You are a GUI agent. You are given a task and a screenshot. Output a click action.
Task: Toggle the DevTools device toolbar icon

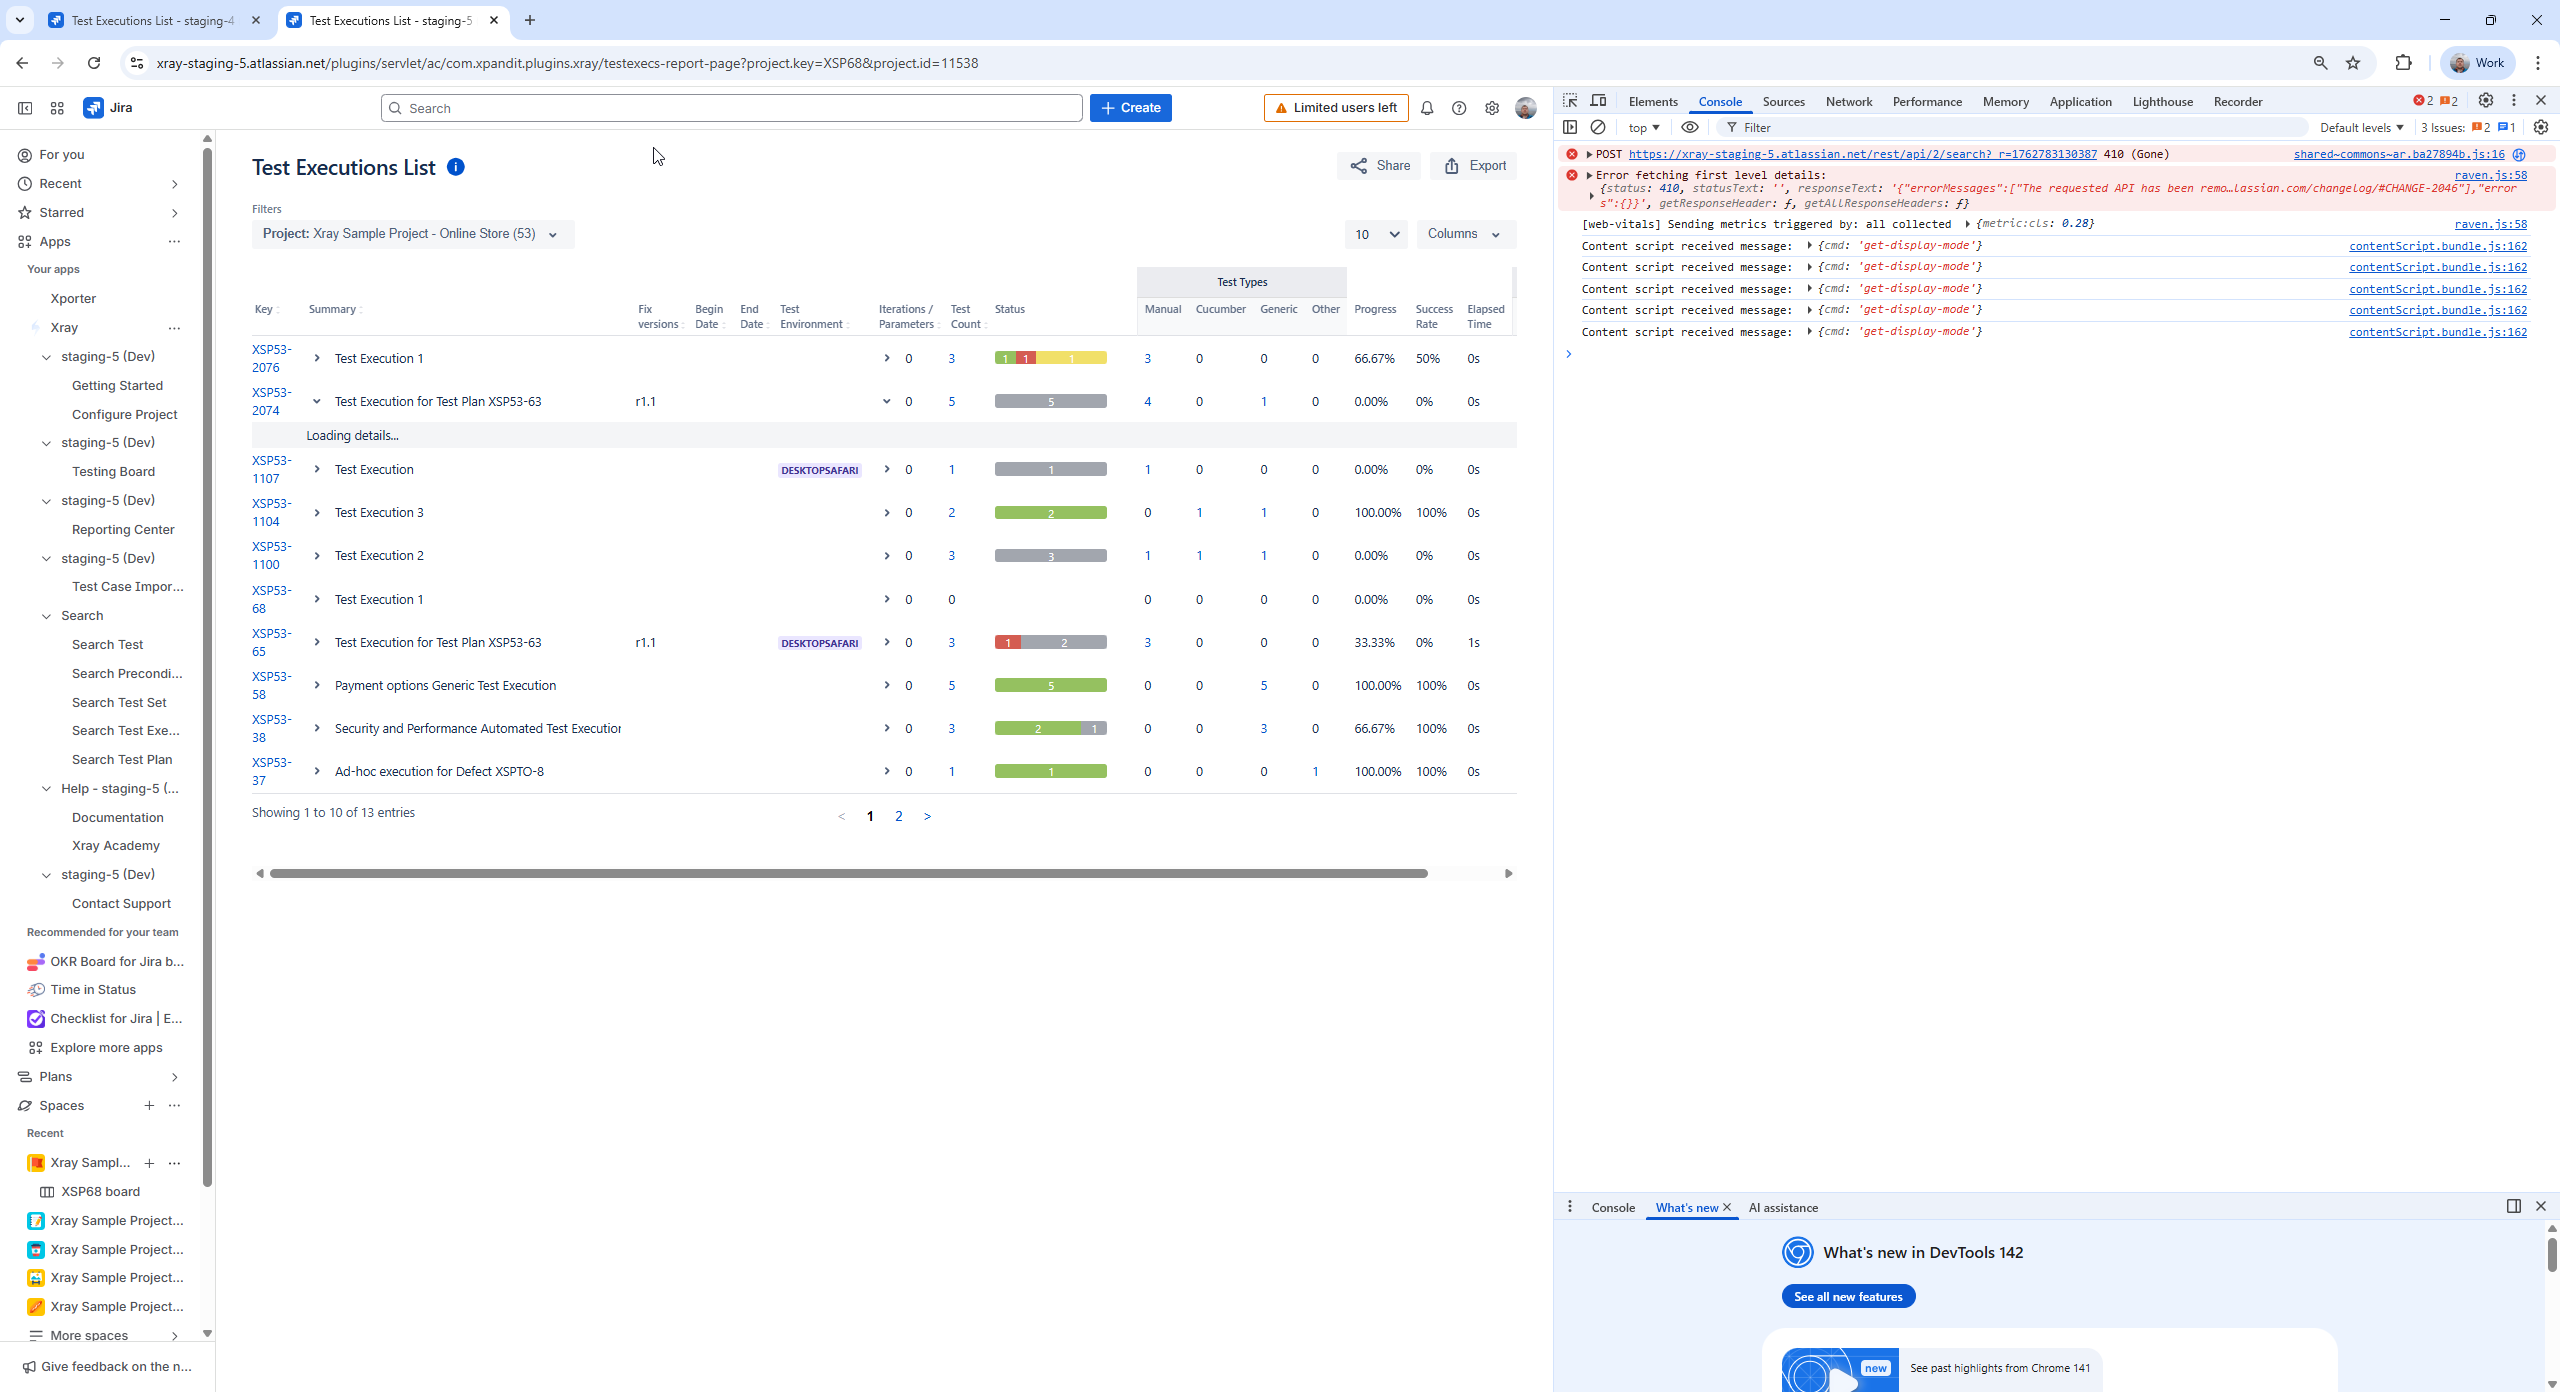(1598, 101)
